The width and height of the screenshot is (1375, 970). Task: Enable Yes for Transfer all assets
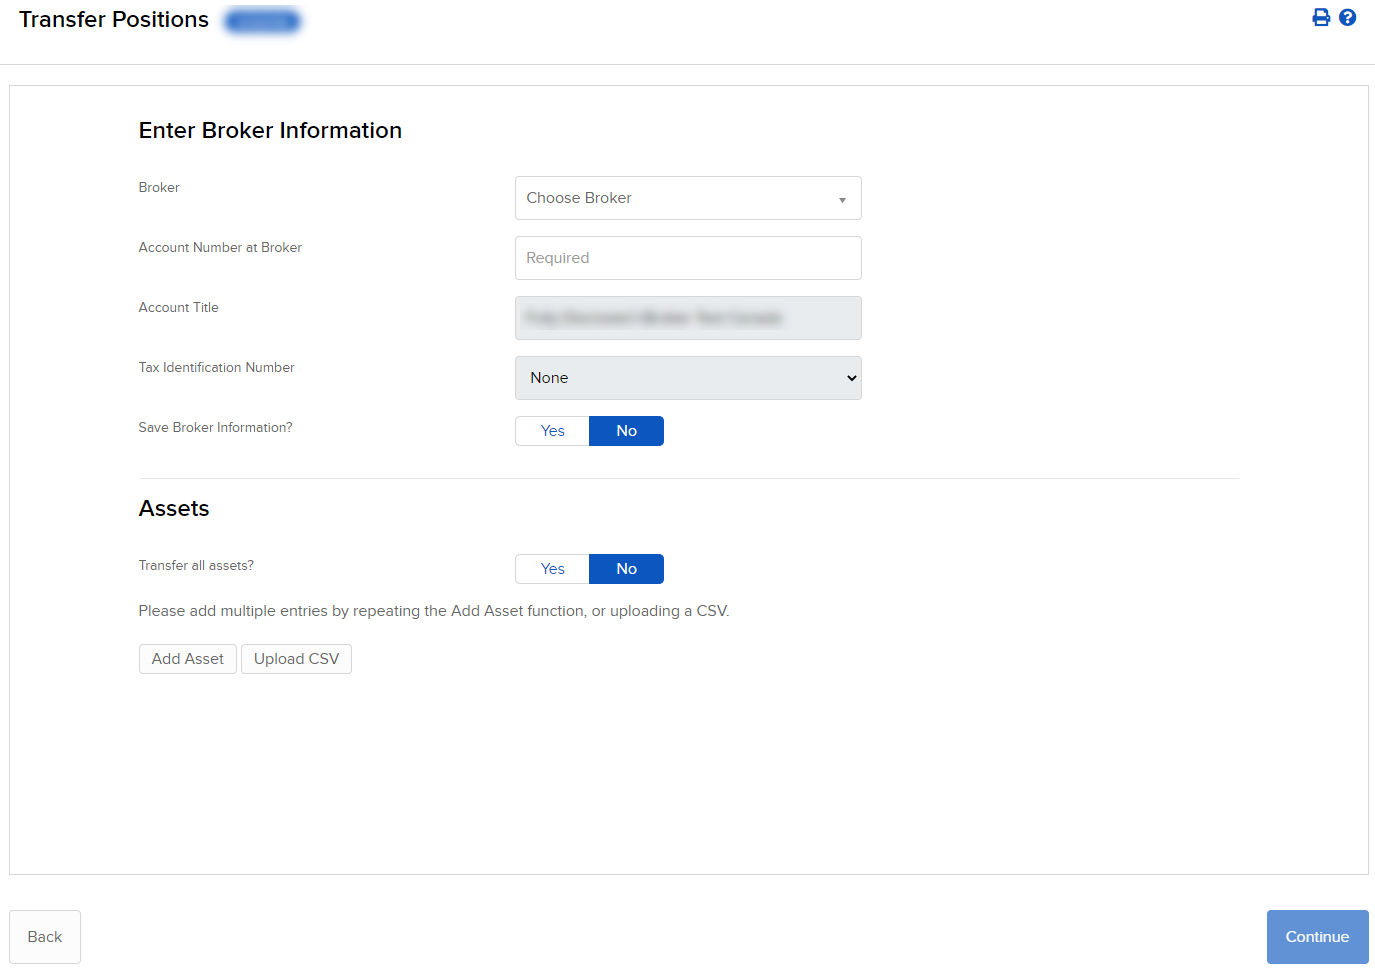coord(551,568)
